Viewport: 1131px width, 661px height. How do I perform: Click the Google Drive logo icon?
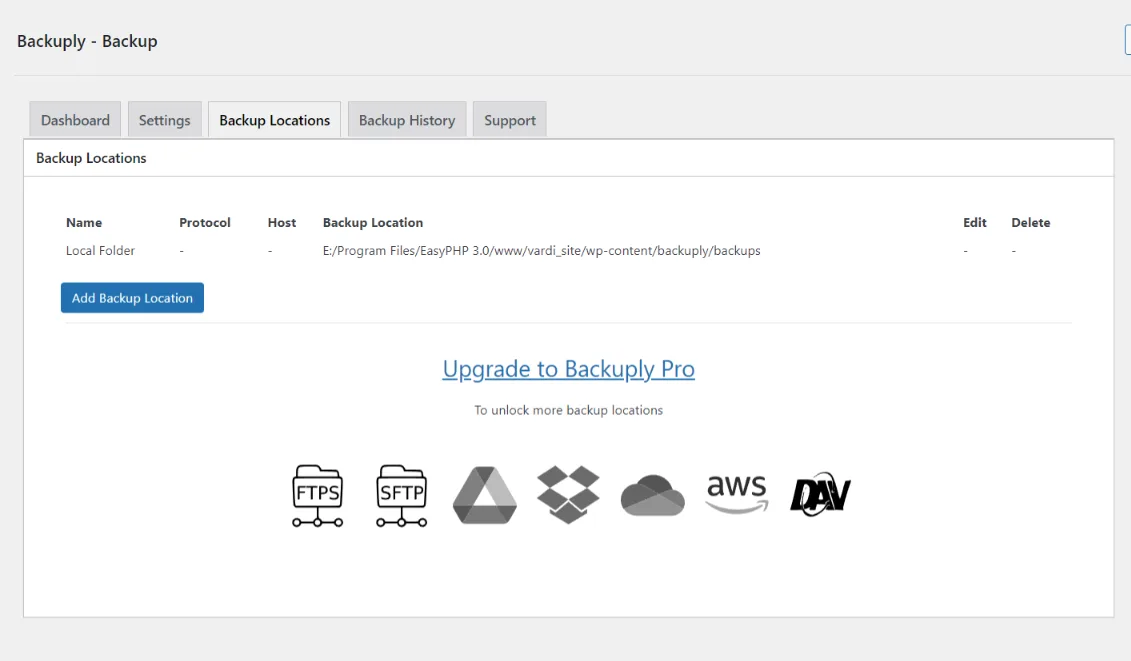tap(485, 495)
